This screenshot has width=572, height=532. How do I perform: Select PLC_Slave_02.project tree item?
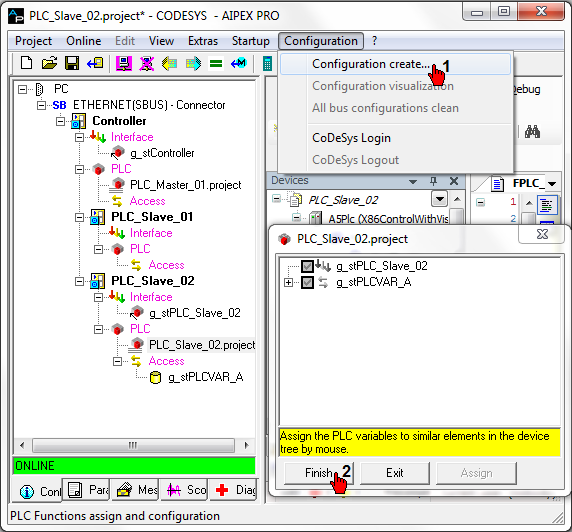coord(202,345)
